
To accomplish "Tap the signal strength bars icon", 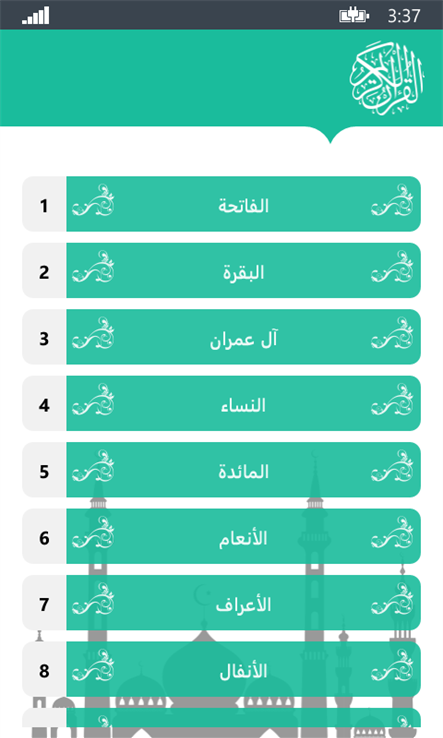I will pos(36,16).
